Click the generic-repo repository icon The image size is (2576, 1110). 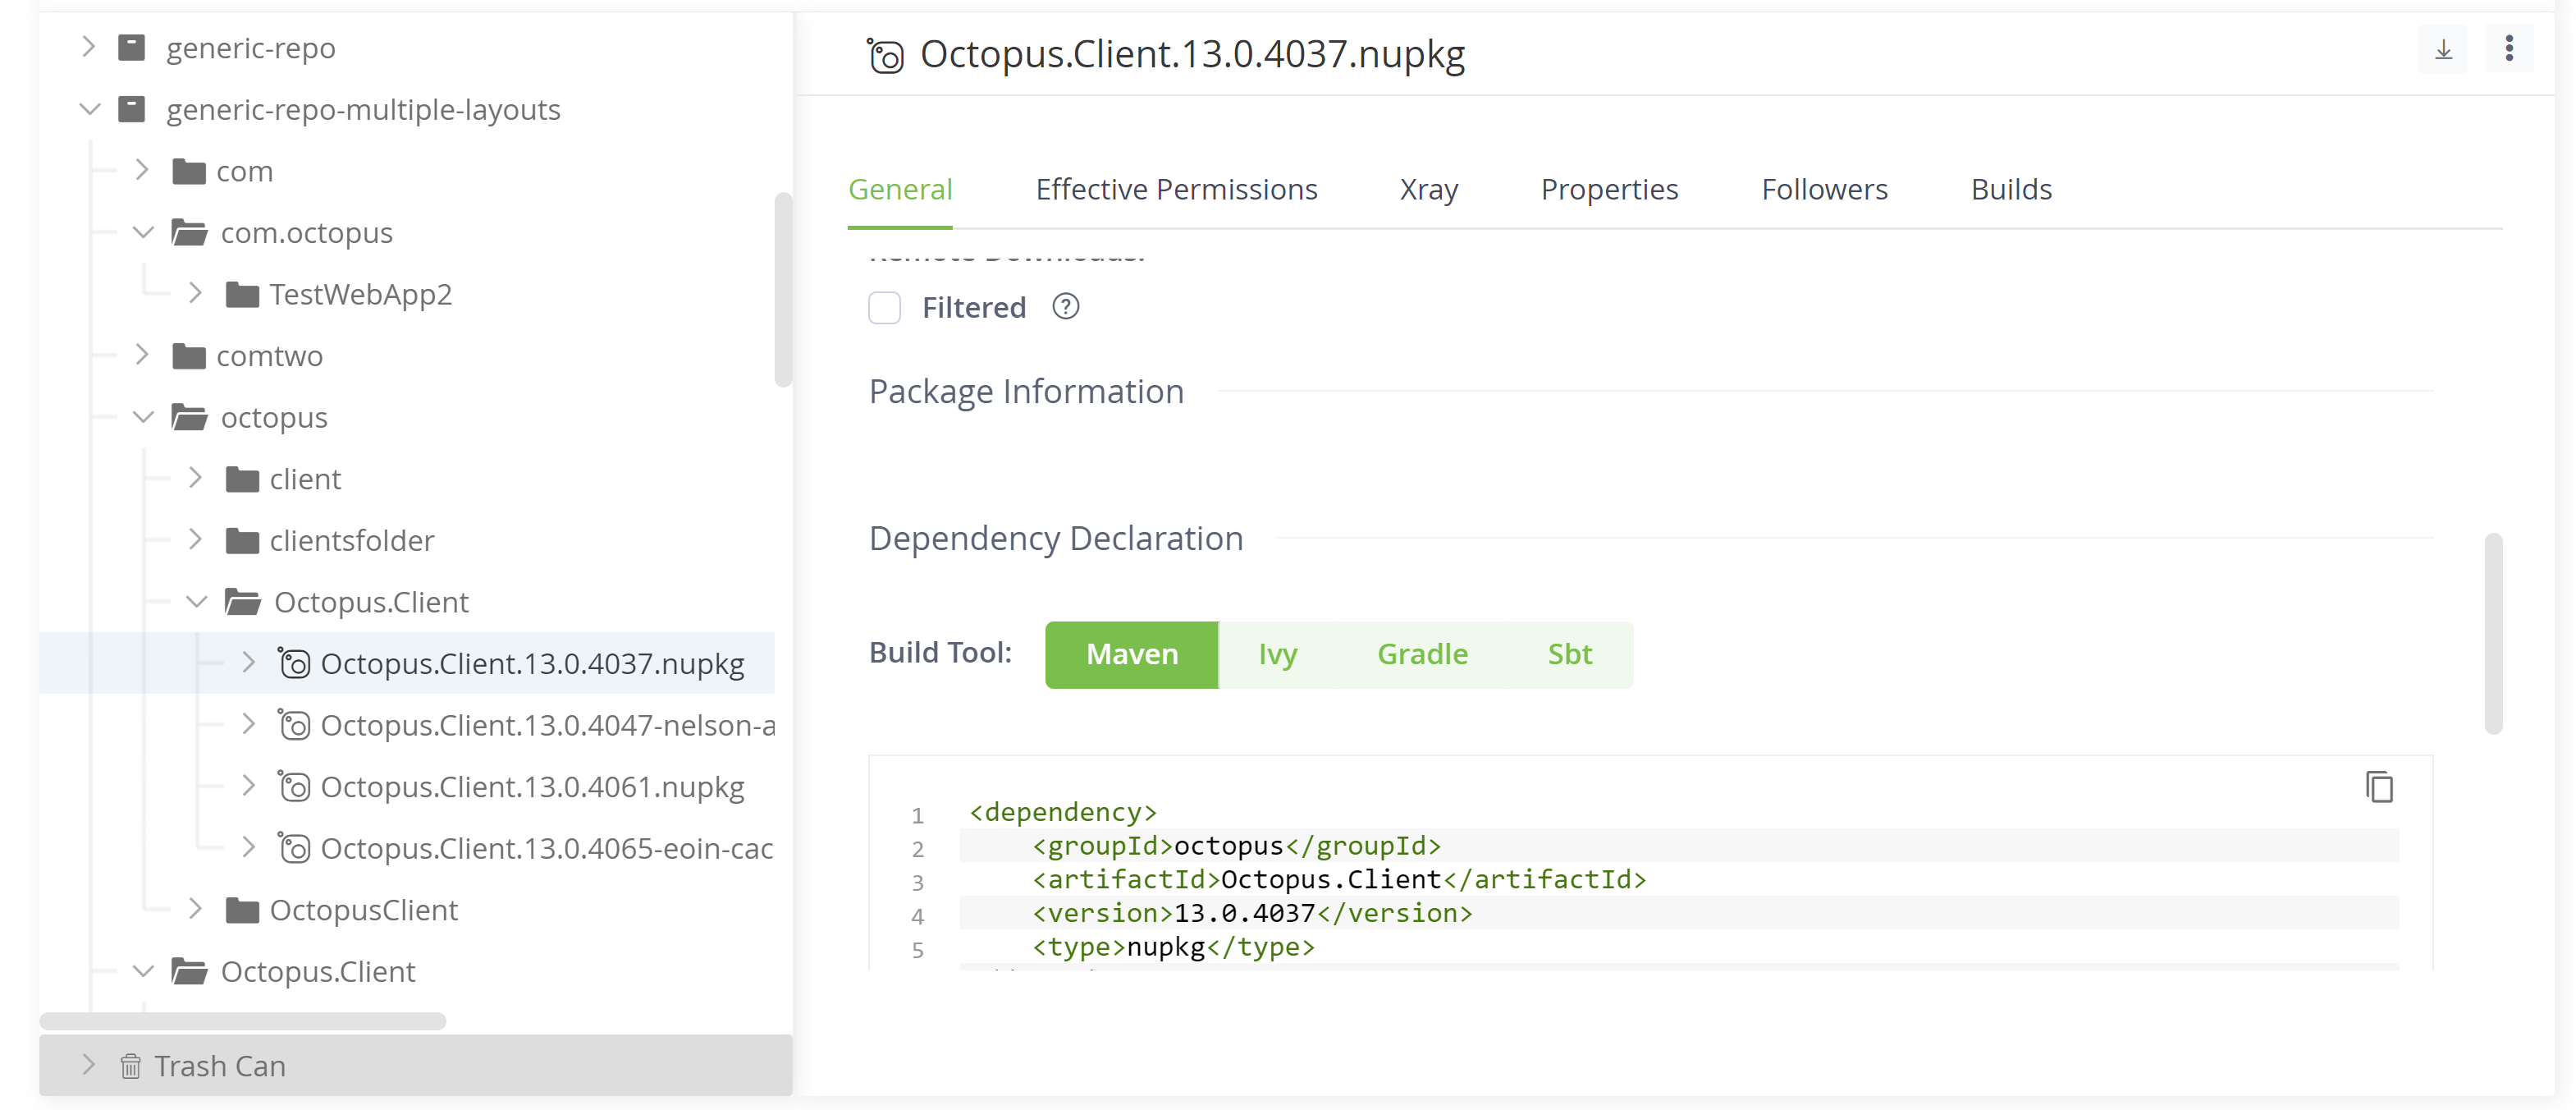(x=132, y=48)
